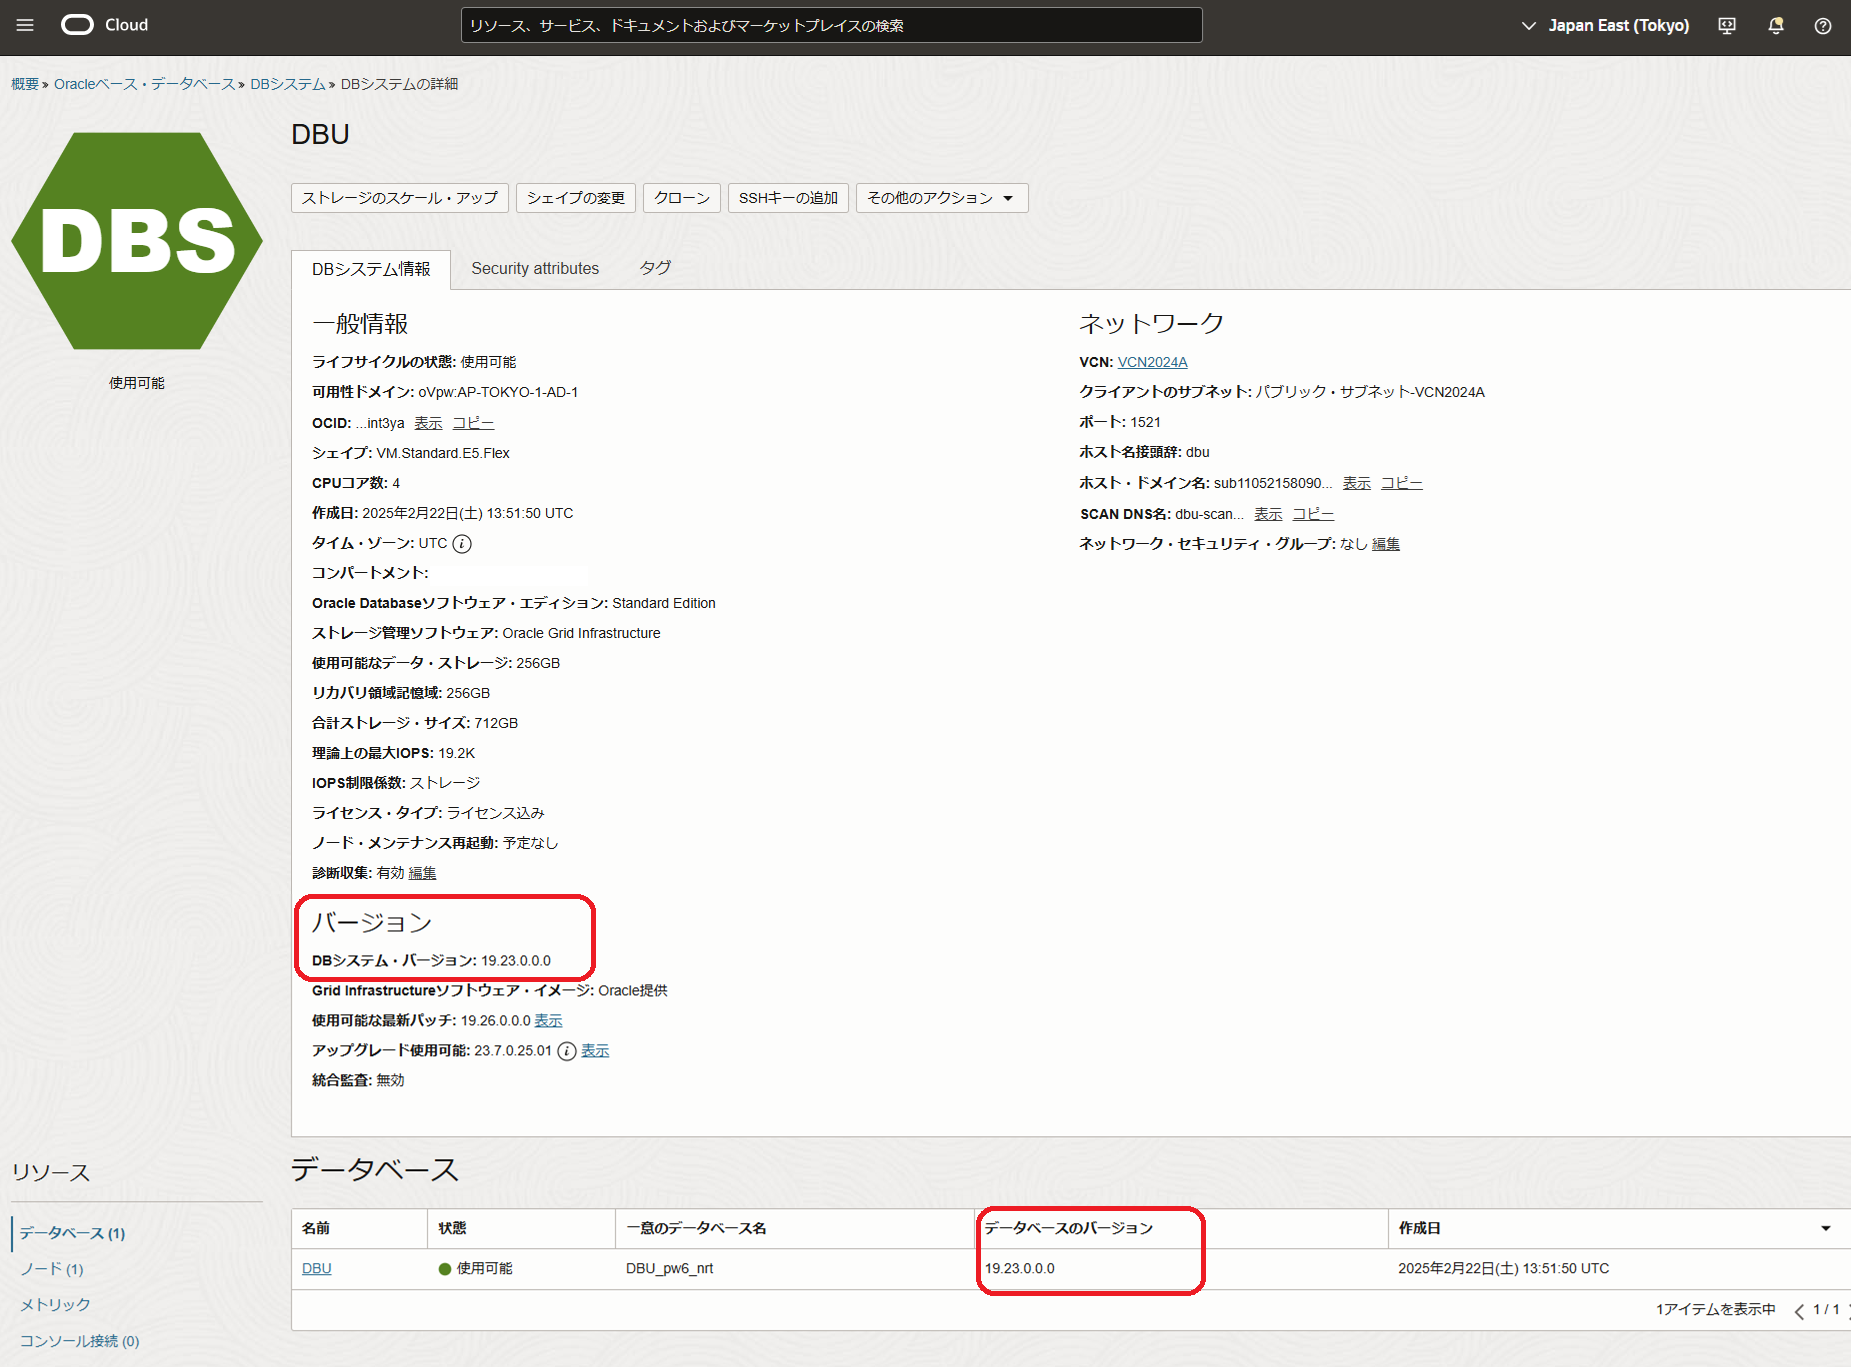Select データベース (1) in resources menu

pos(72,1233)
